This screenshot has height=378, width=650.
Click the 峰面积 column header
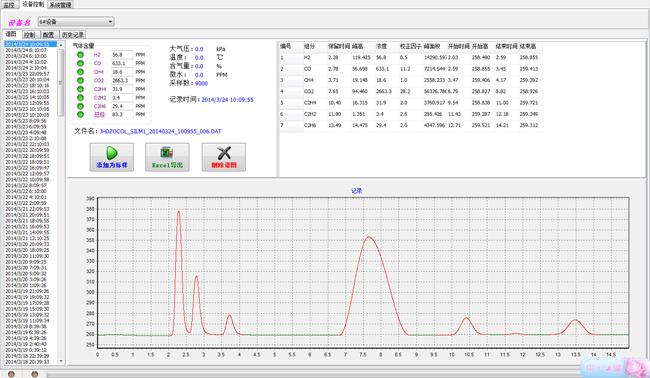point(435,46)
